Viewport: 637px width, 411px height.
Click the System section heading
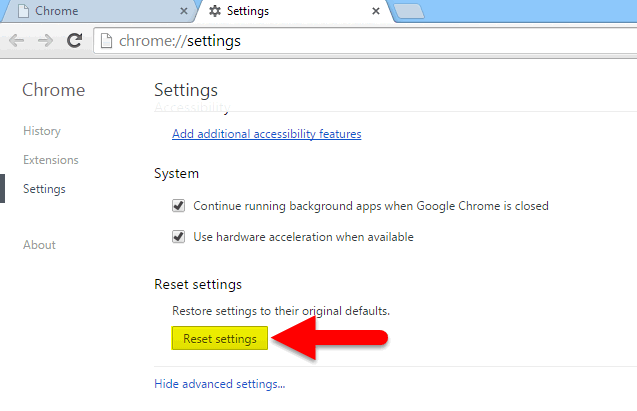(x=176, y=173)
